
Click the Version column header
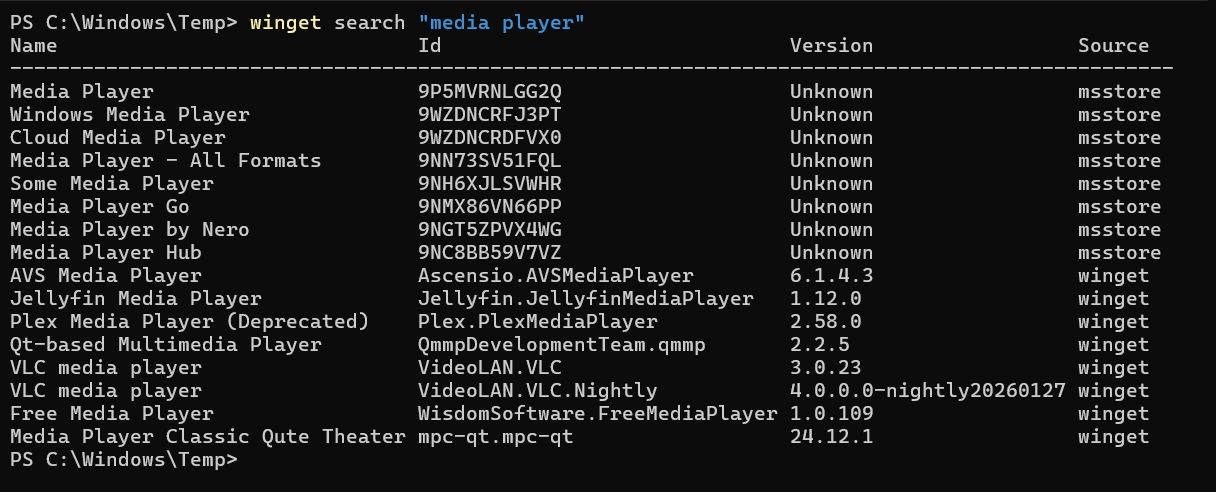pyautogui.click(x=831, y=45)
